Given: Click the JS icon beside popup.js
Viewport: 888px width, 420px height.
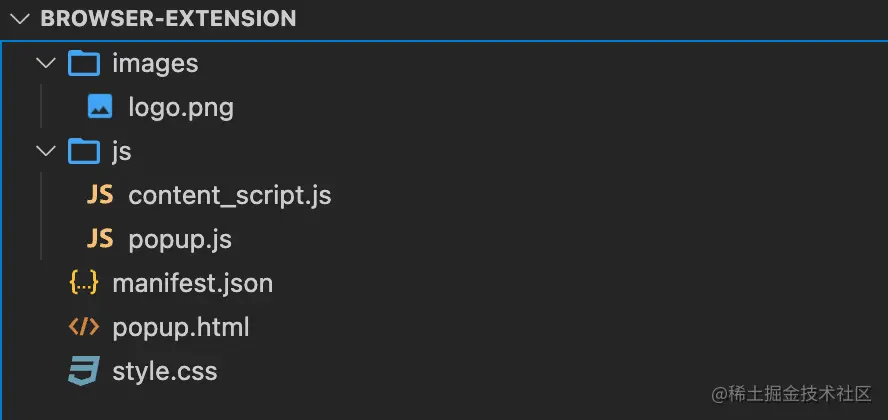Looking at the screenshot, I should click(100, 239).
